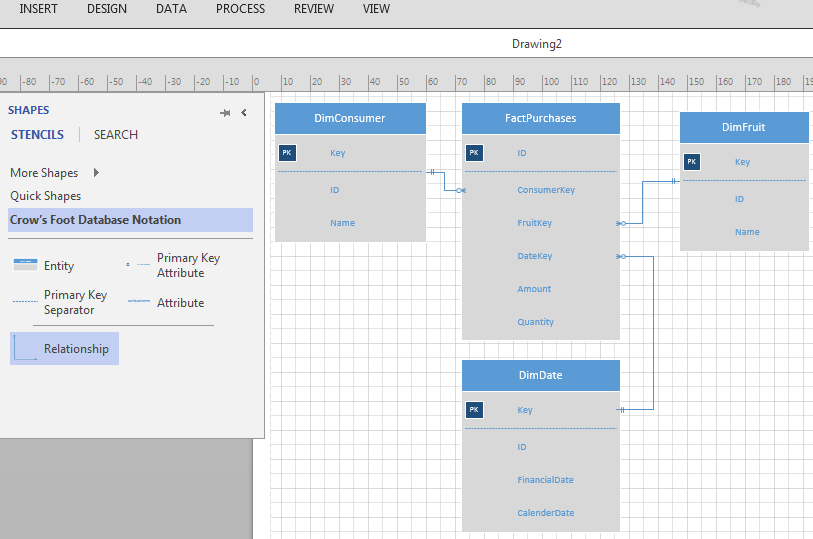Click the PK icon in DimFruit
813x539 pixels.
click(x=692, y=162)
